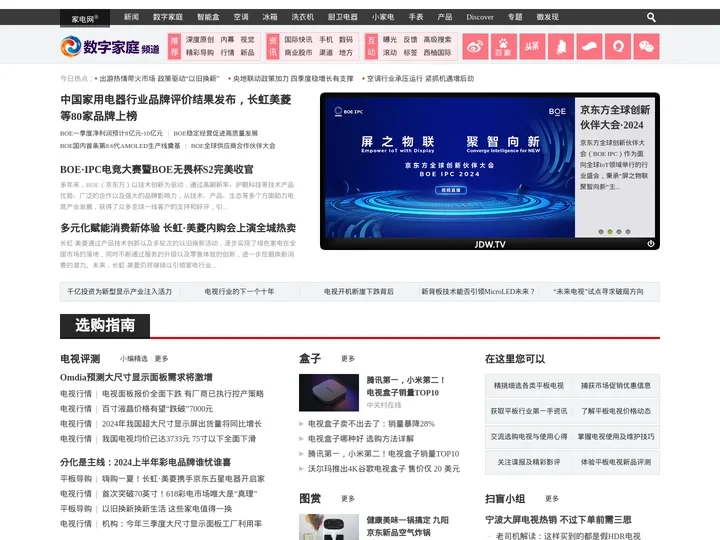Click the 视频直播 button in banner
The image size is (720, 540).
pyautogui.click(x=450, y=190)
